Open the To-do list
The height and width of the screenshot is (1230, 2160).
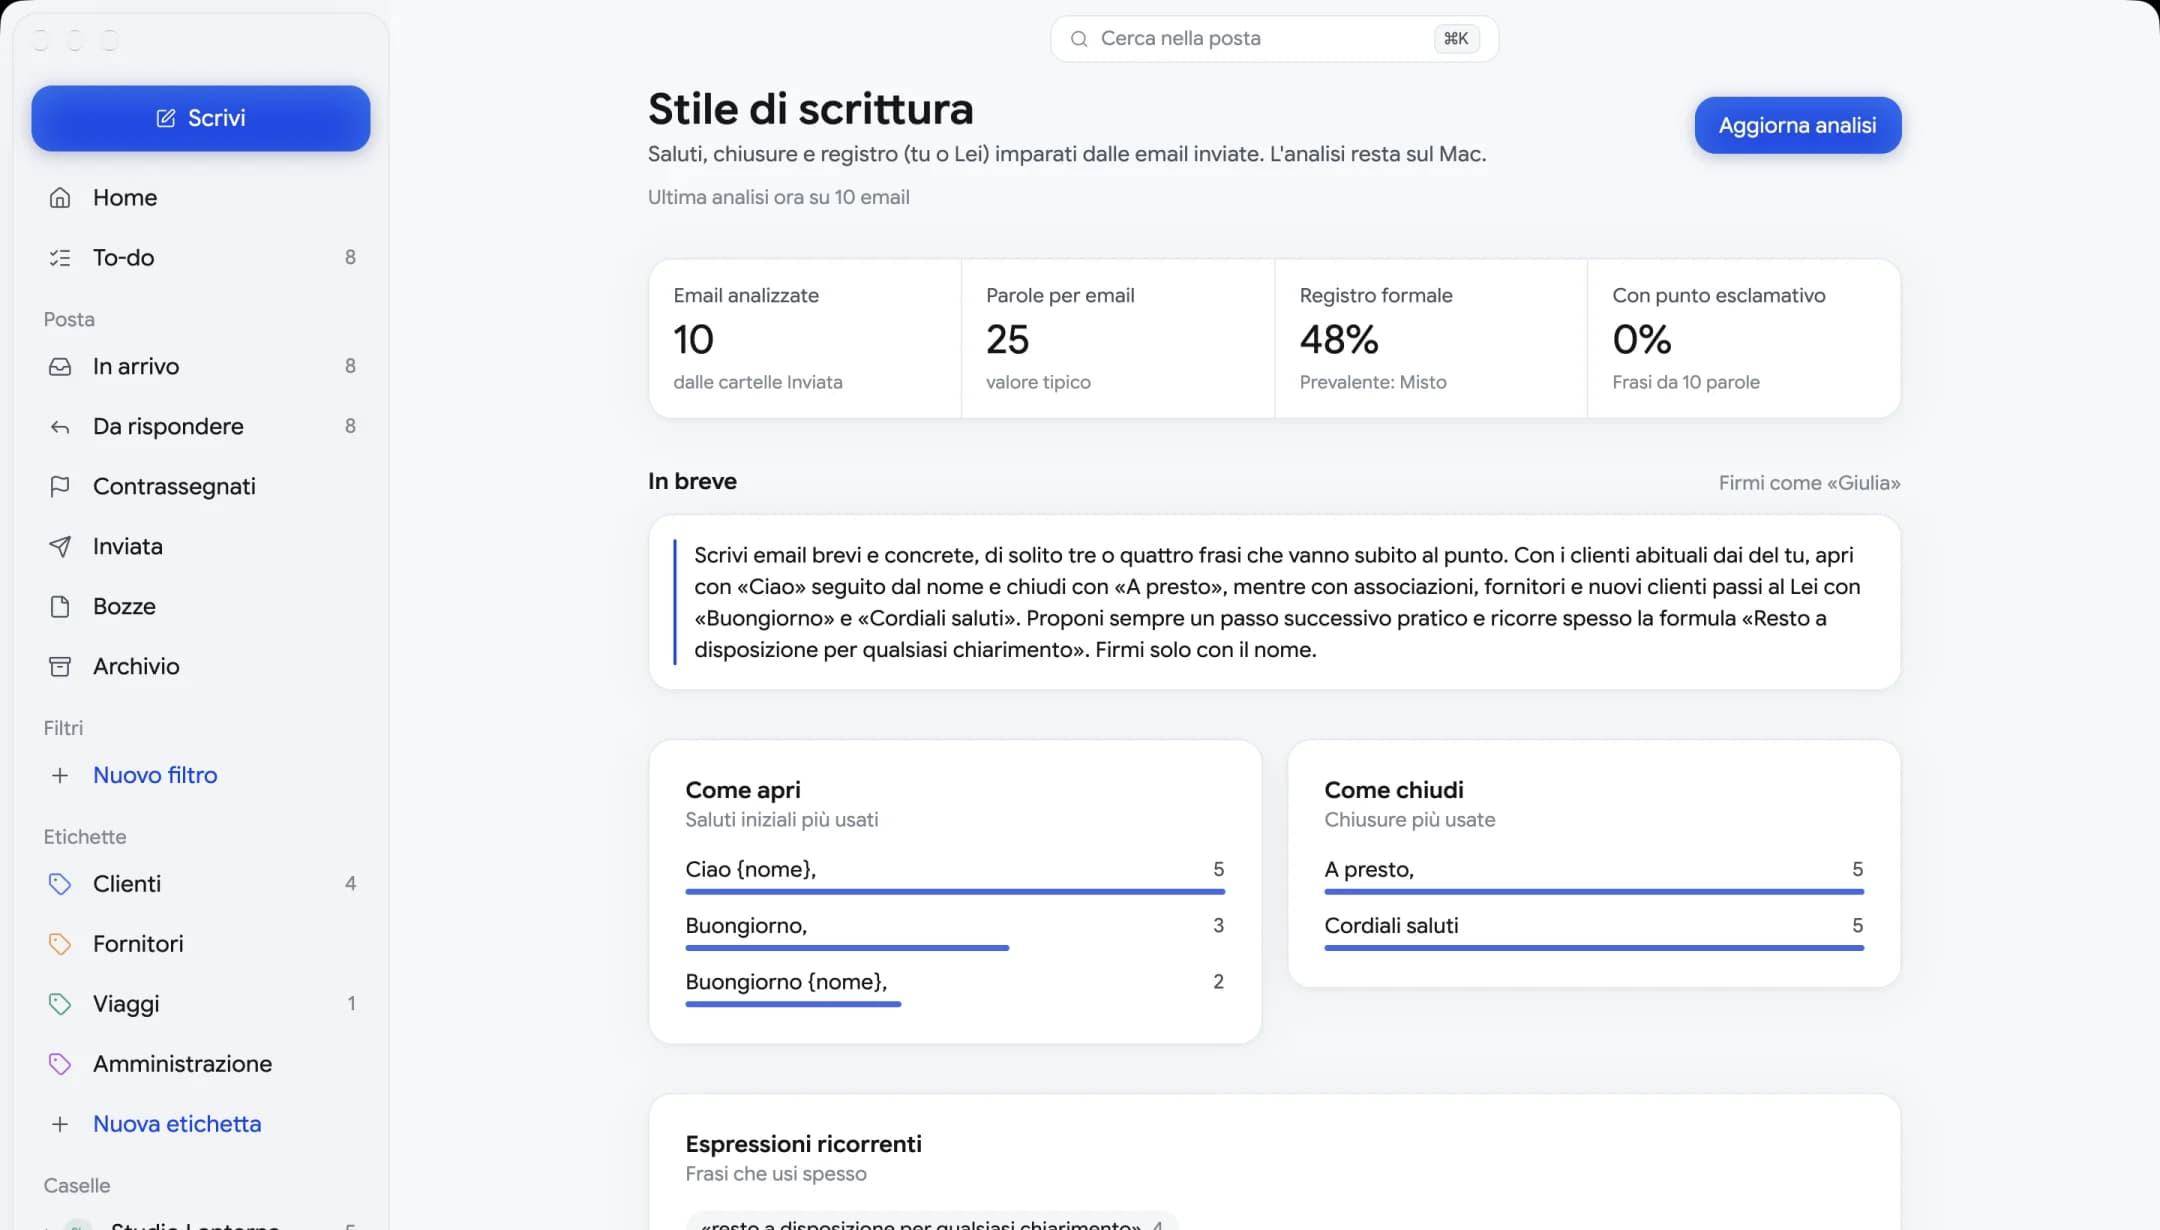pos(201,258)
